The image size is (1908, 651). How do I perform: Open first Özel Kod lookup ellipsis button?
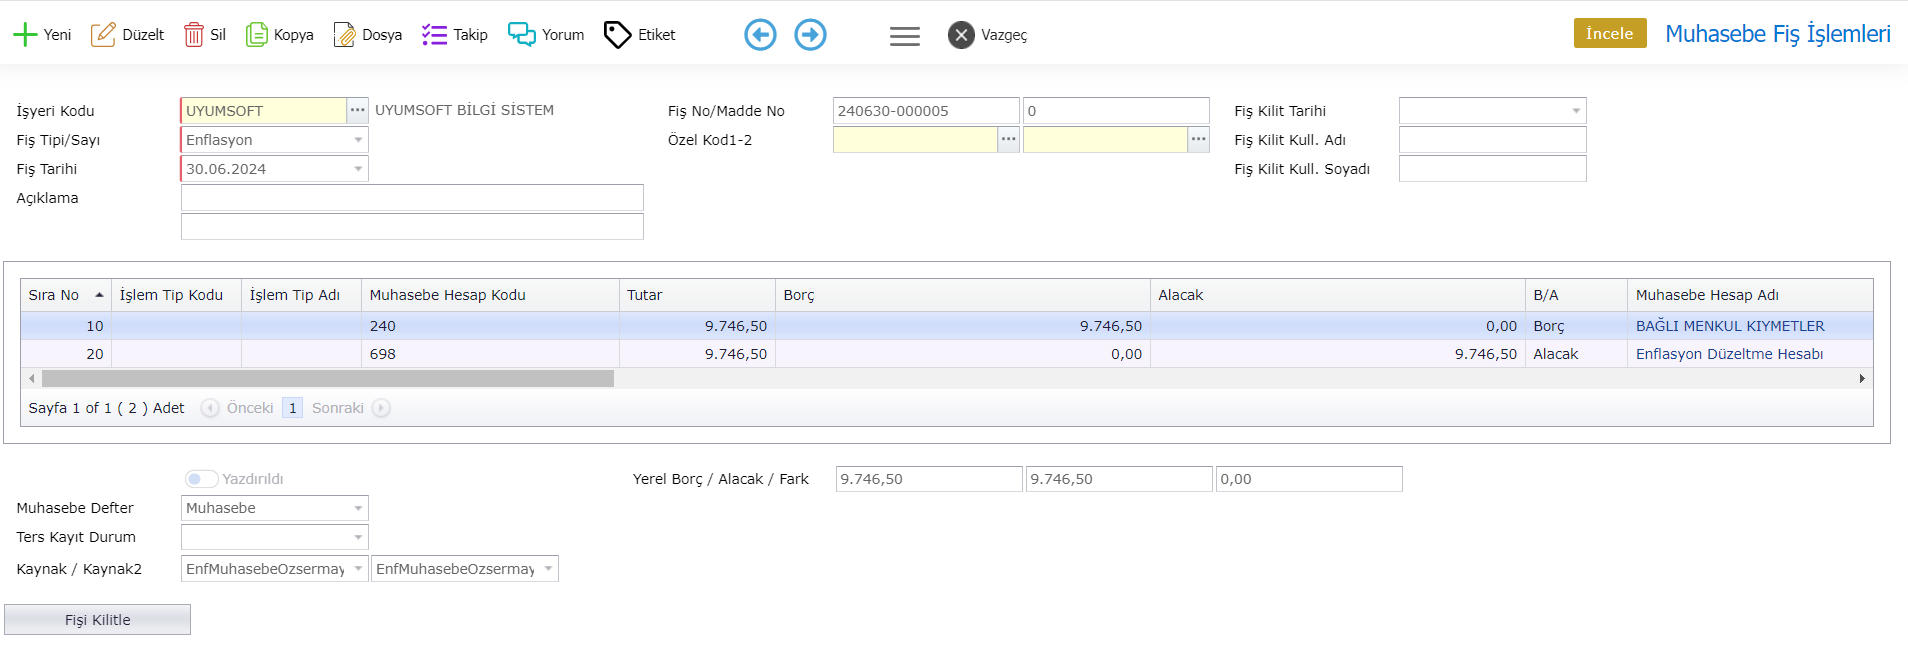click(1008, 140)
